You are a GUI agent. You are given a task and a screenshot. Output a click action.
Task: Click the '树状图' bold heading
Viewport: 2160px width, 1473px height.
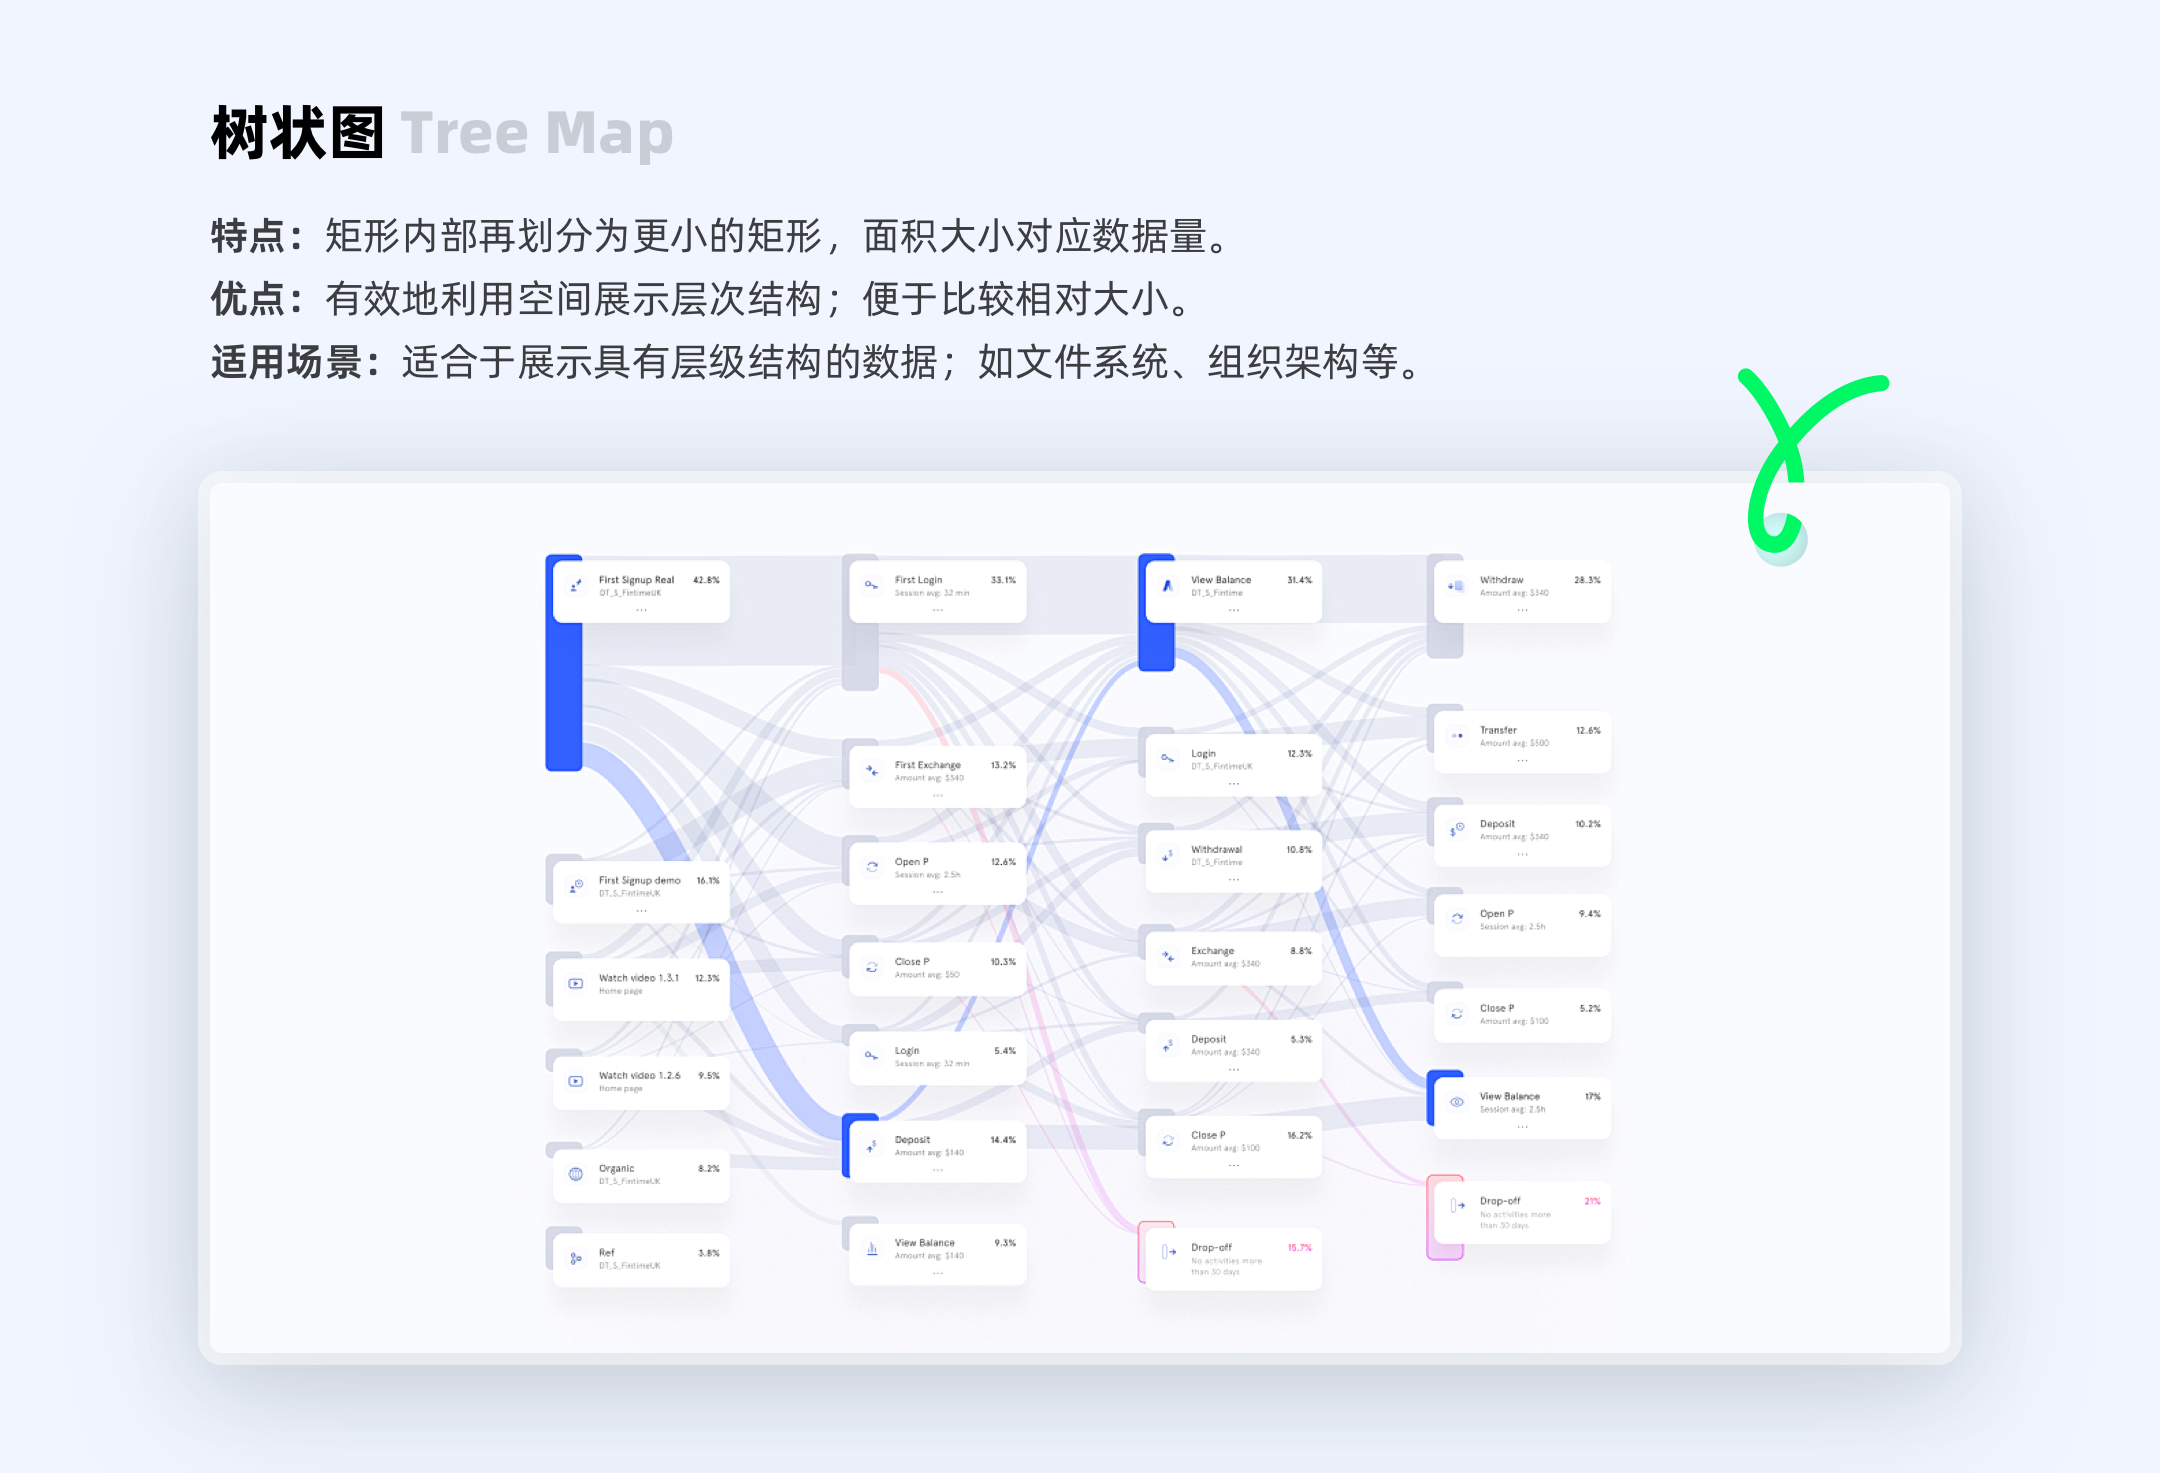coord(297,133)
